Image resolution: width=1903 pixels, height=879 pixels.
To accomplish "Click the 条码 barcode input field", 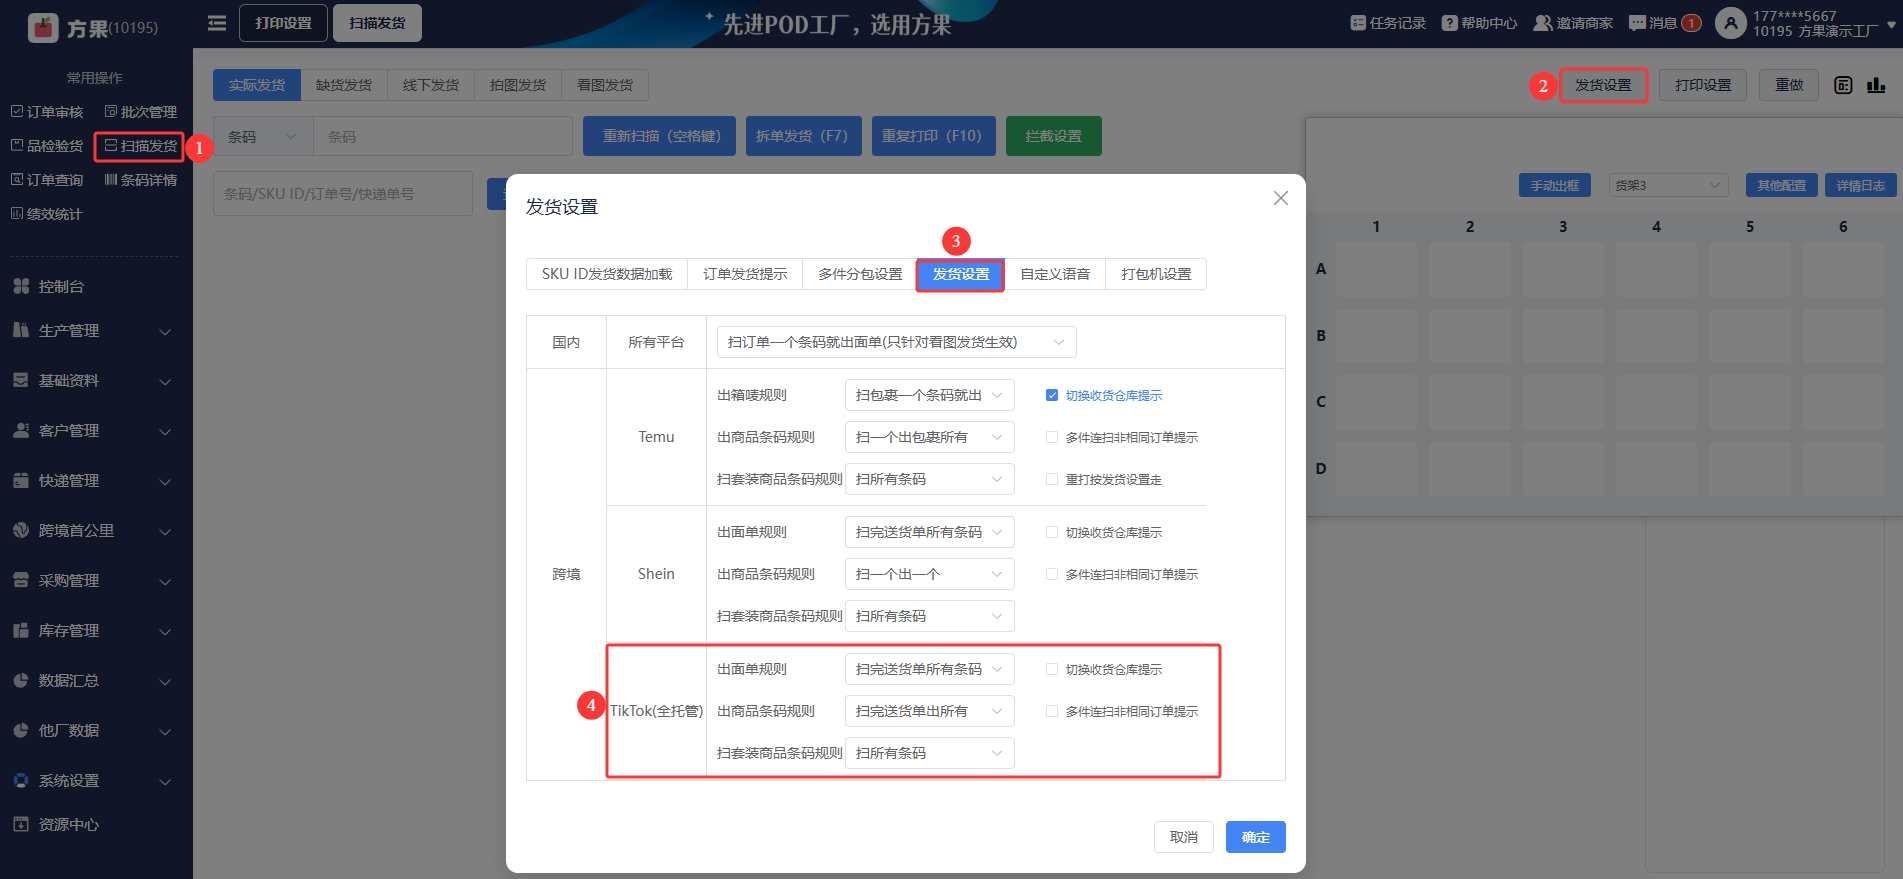I will 442,137.
